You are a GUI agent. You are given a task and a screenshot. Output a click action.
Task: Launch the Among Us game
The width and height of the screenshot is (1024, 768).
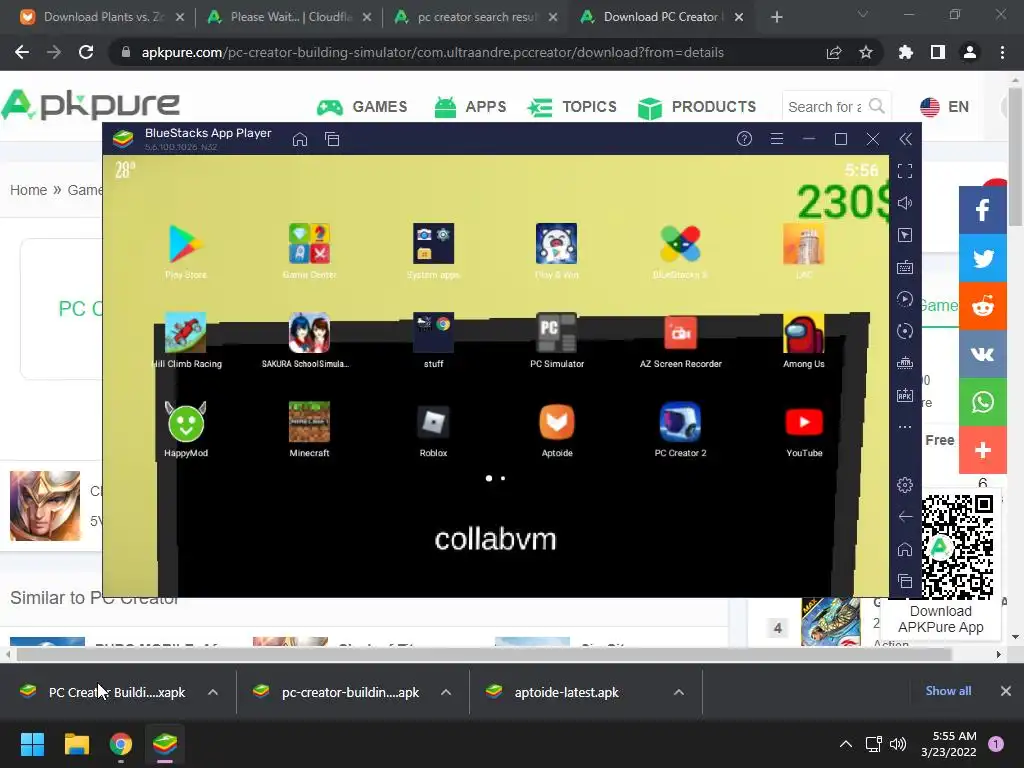coord(804,332)
